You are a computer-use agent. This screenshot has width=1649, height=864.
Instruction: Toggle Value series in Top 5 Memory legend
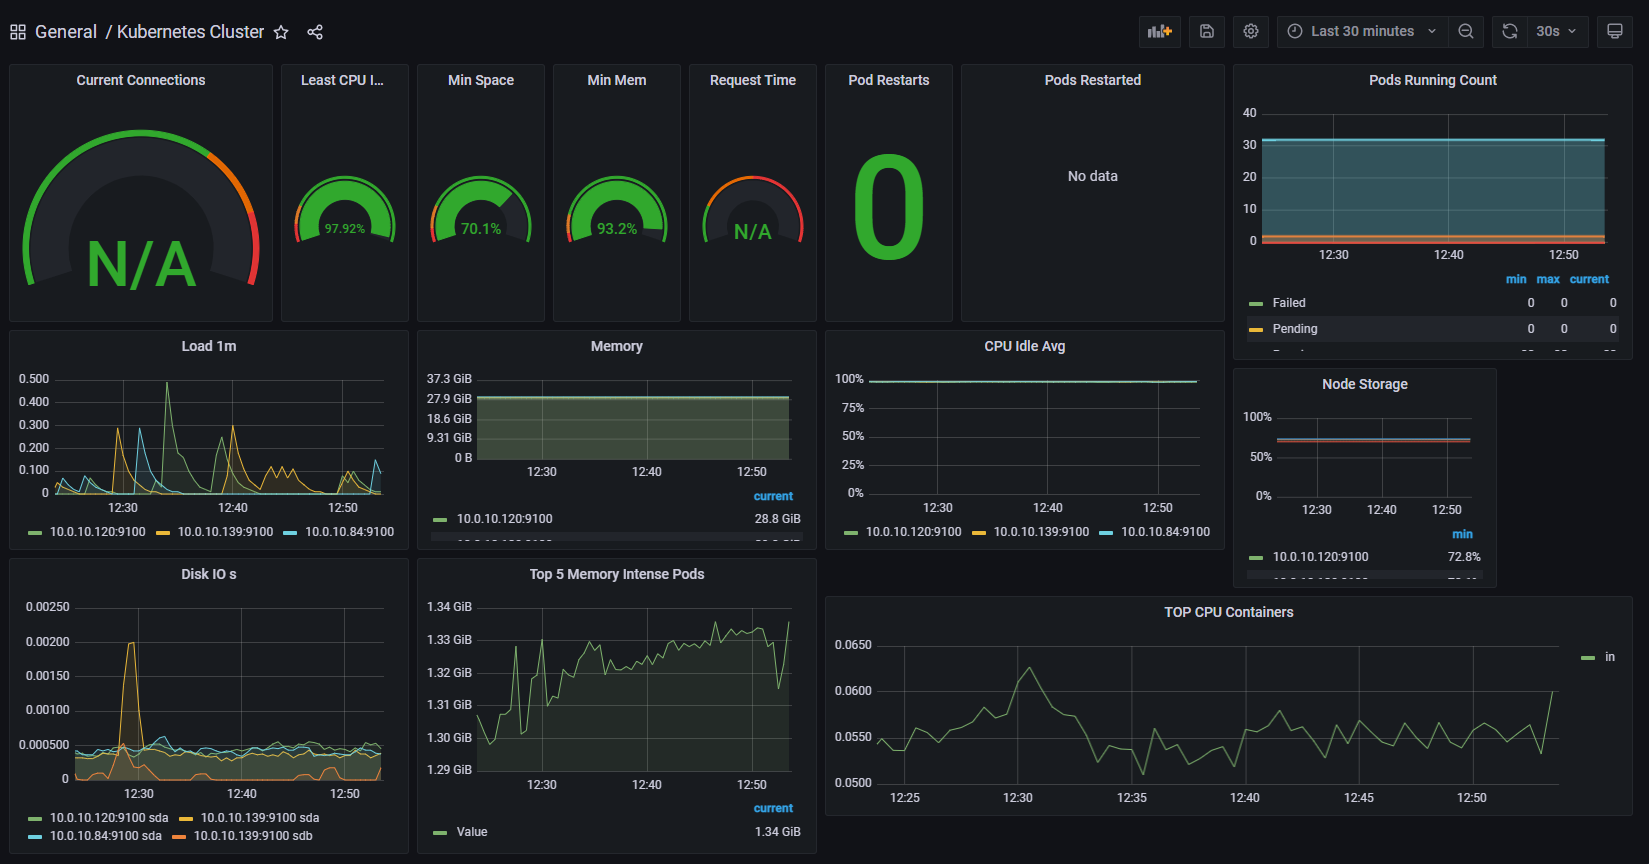[x=472, y=832]
